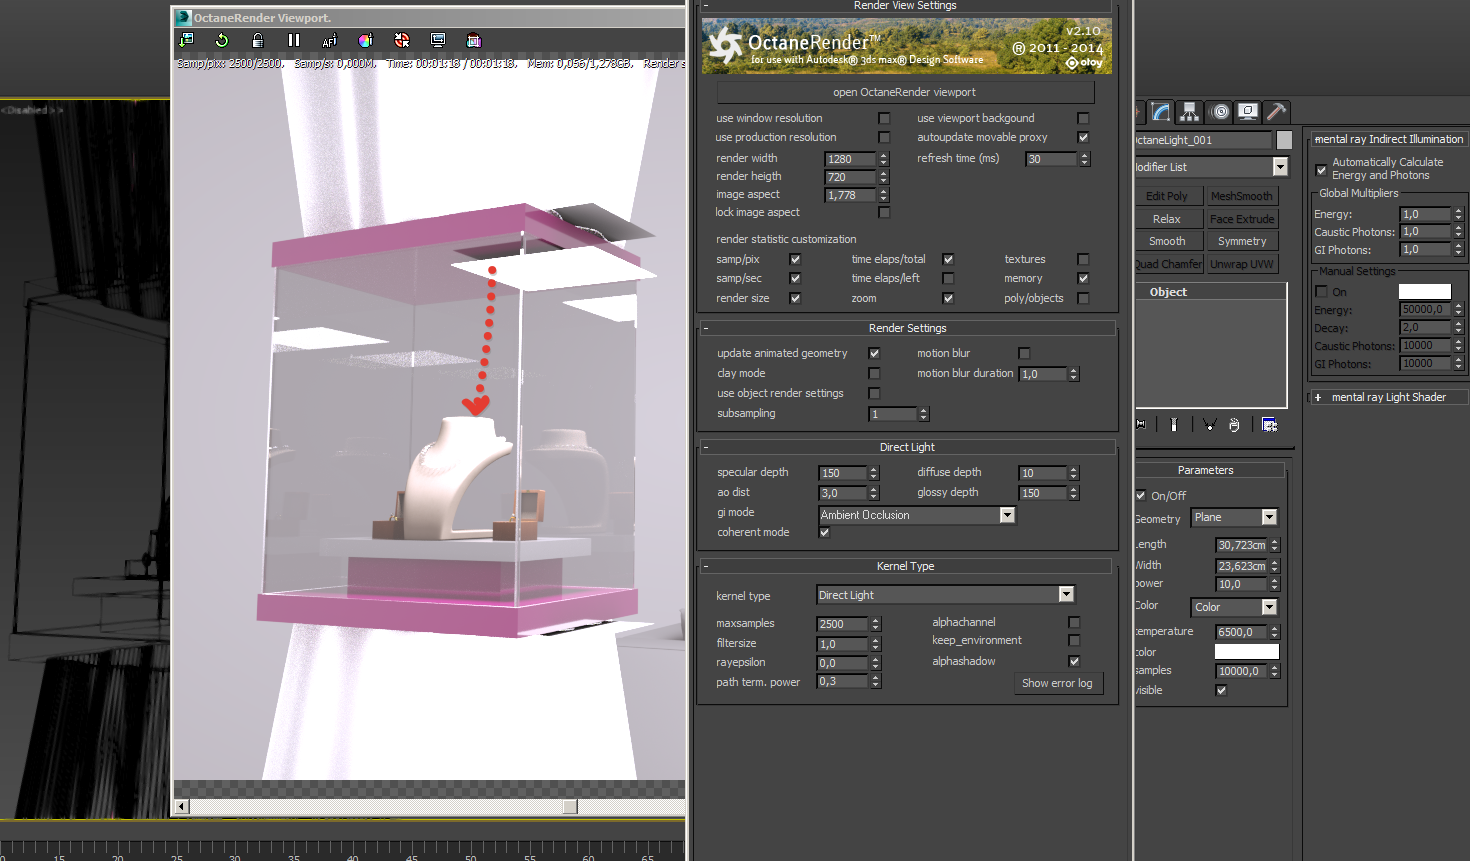Collapse the Render Settings rollout

click(x=907, y=328)
